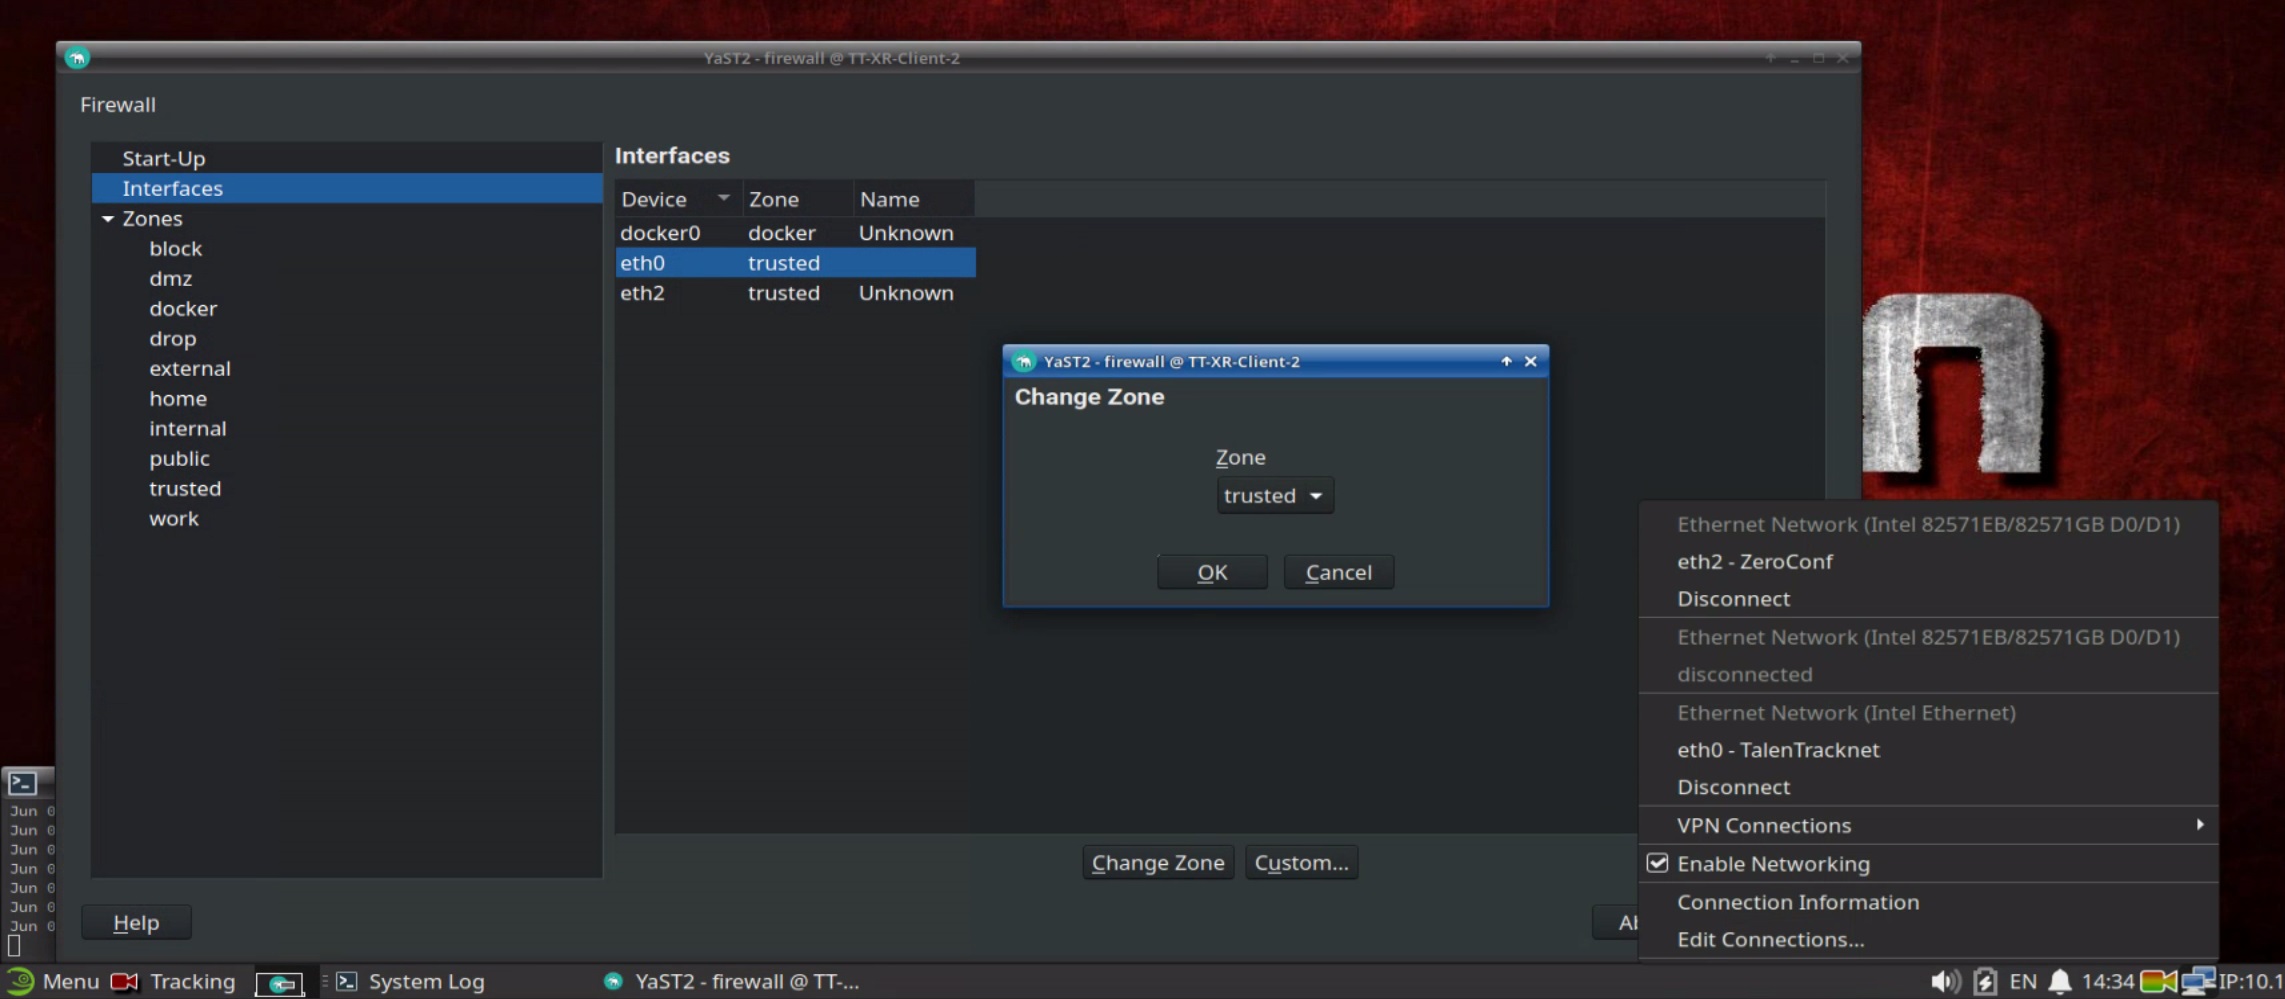Collapse the Zones tree in sidebar

[107, 218]
